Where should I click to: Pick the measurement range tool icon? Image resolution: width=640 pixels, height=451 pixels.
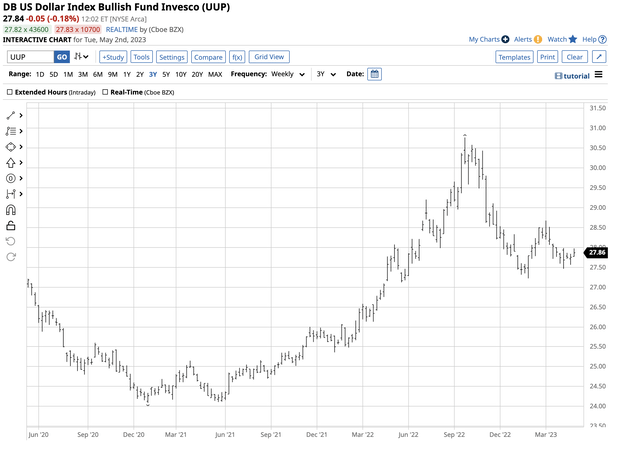tap(11, 194)
